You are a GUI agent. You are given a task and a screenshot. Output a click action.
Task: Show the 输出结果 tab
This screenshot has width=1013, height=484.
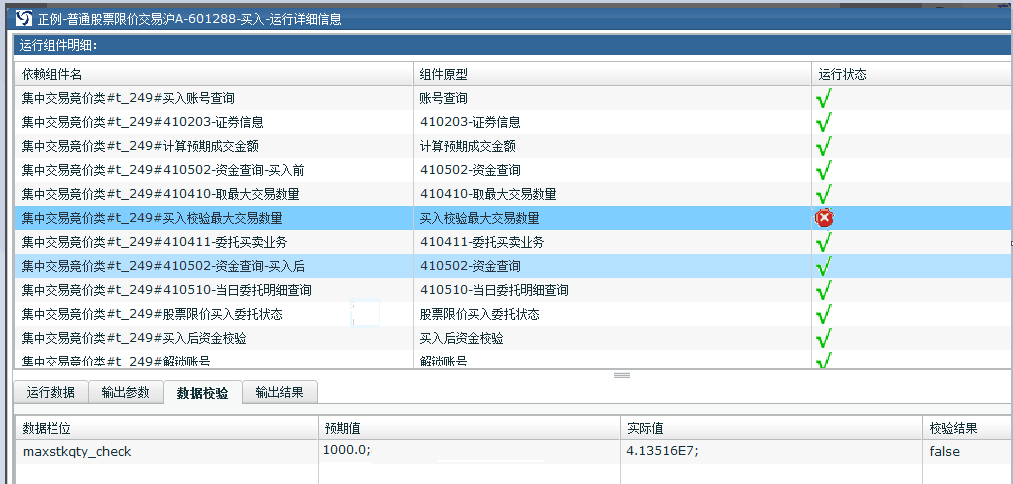tap(280, 392)
